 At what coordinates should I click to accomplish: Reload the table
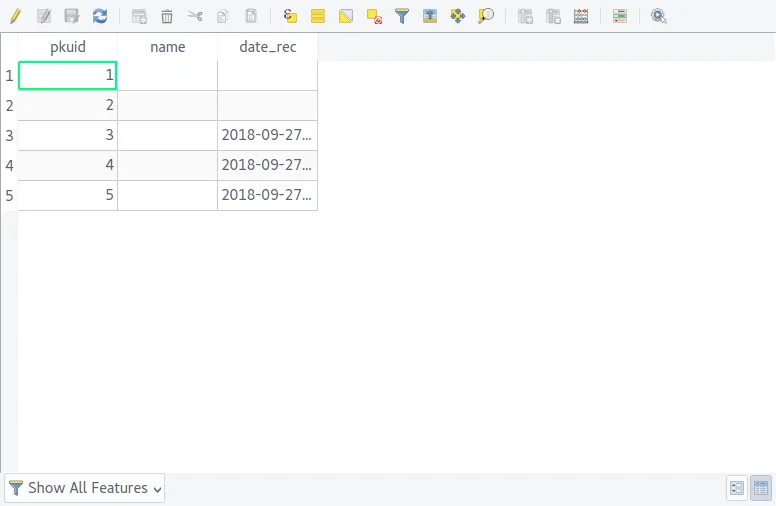pos(100,16)
